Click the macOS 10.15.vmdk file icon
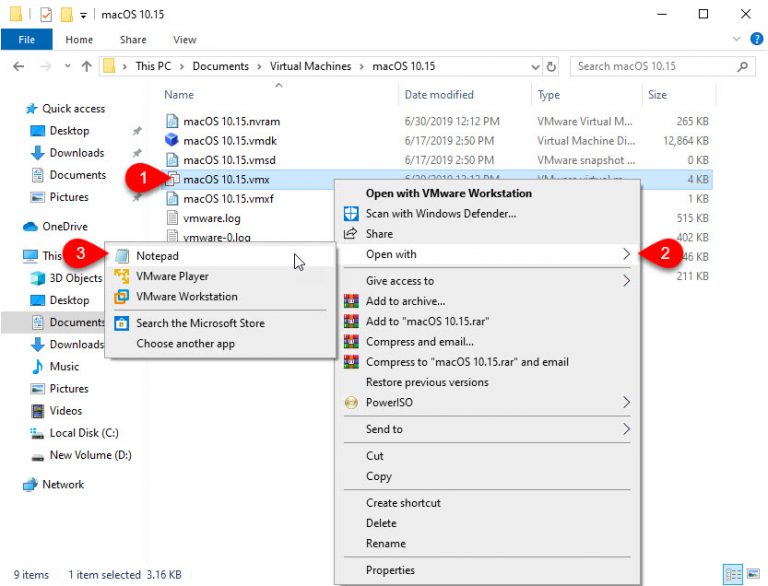768x586 pixels. (x=171, y=141)
